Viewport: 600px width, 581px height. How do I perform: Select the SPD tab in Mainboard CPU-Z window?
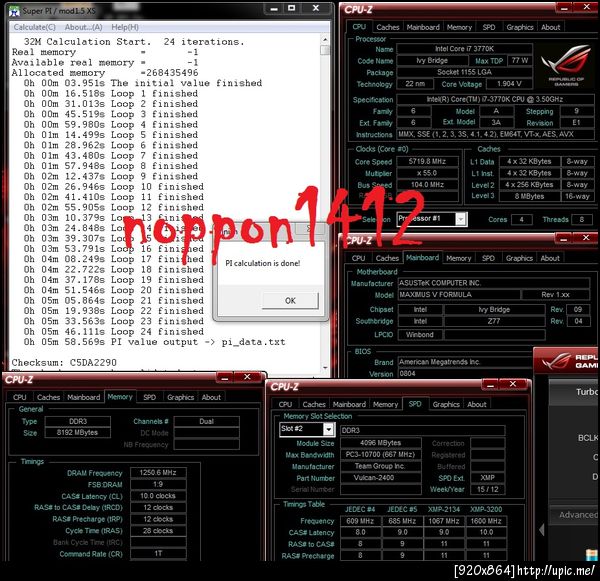488,258
